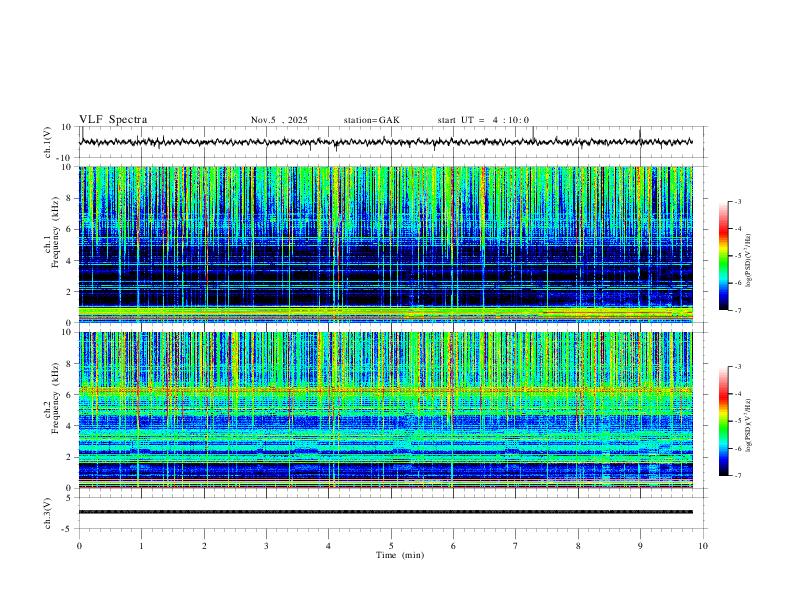Click the ch.1 "Frequency (kHz)" axis label
The width and height of the screenshot is (792, 612).
[55, 232]
